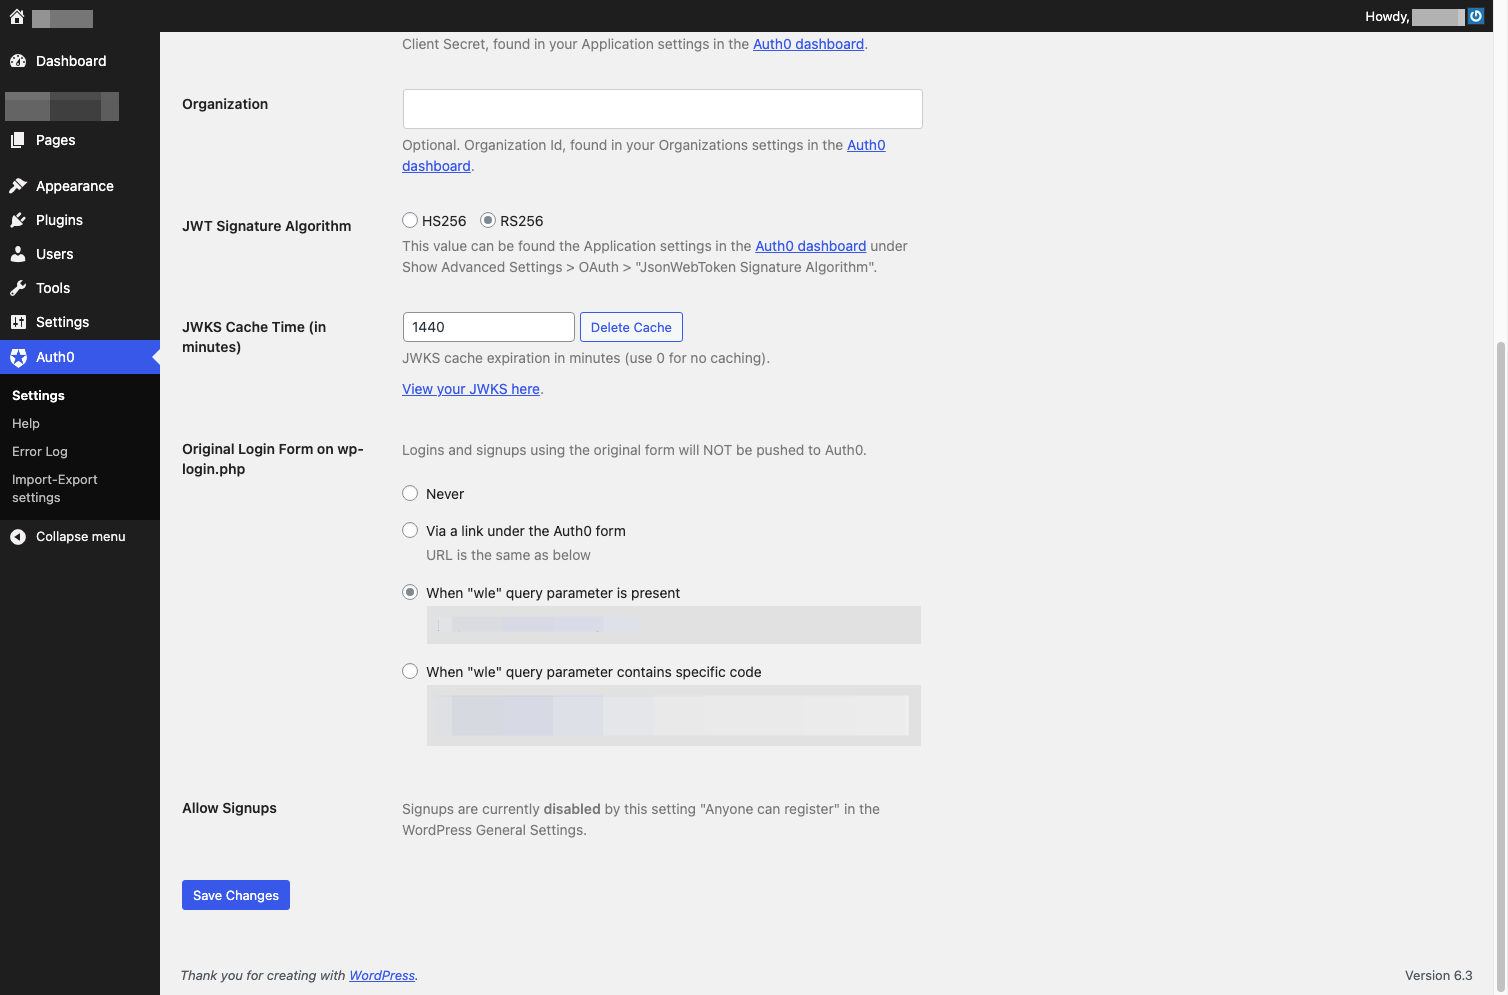Click "Version 6.3" footer text
The image size is (1508, 995).
pyautogui.click(x=1438, y=975)
